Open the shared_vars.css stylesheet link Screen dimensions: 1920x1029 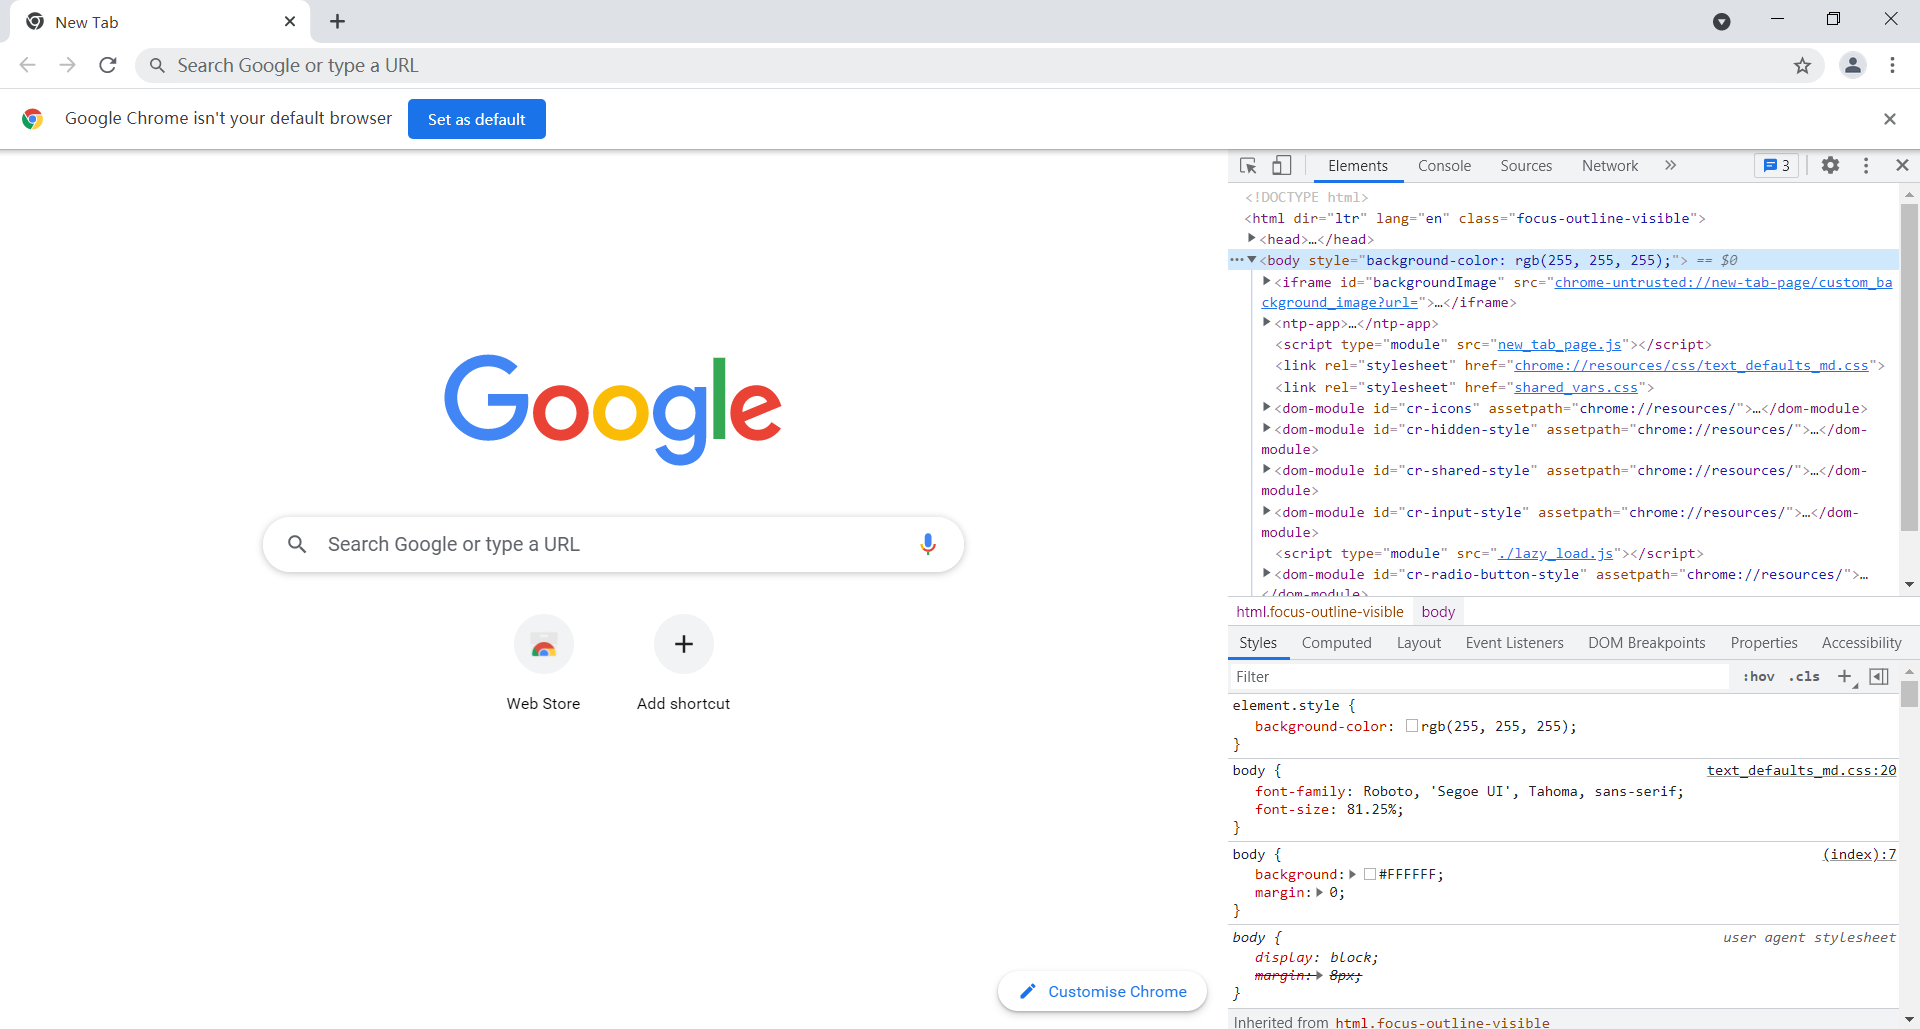click(x=1576, y=387)
